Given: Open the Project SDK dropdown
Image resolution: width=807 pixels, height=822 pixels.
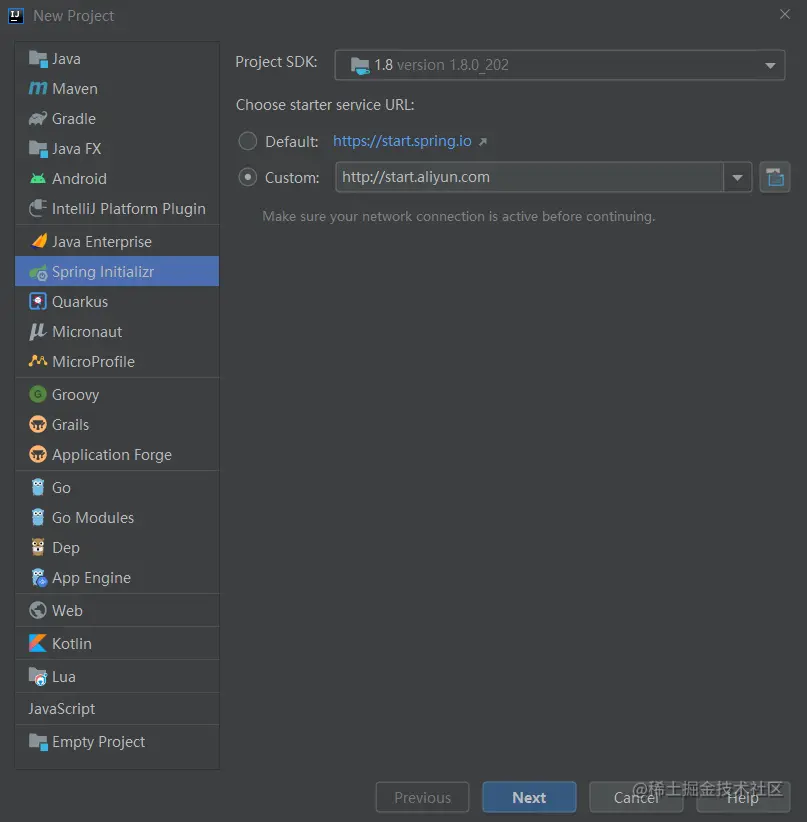Looking at the screenshot, I should tap(559, 65).
